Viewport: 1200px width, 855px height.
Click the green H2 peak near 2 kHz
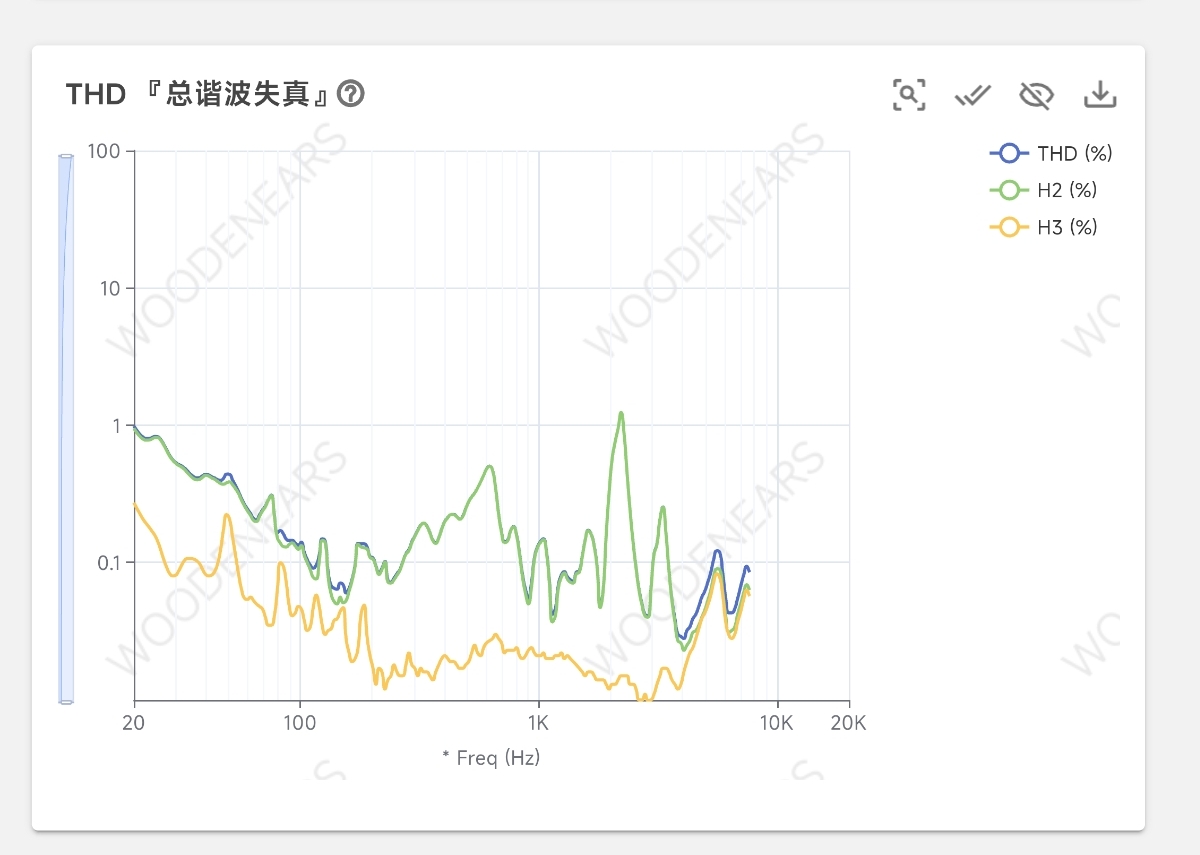621,413
